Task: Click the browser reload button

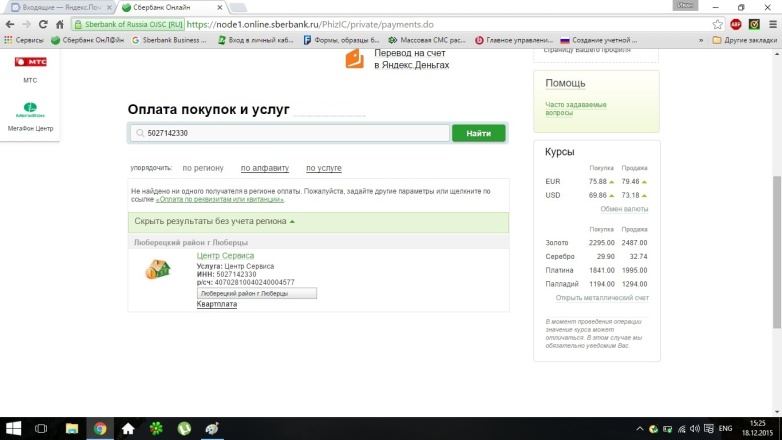Action: pyautogui.click(x=43, y=24)
